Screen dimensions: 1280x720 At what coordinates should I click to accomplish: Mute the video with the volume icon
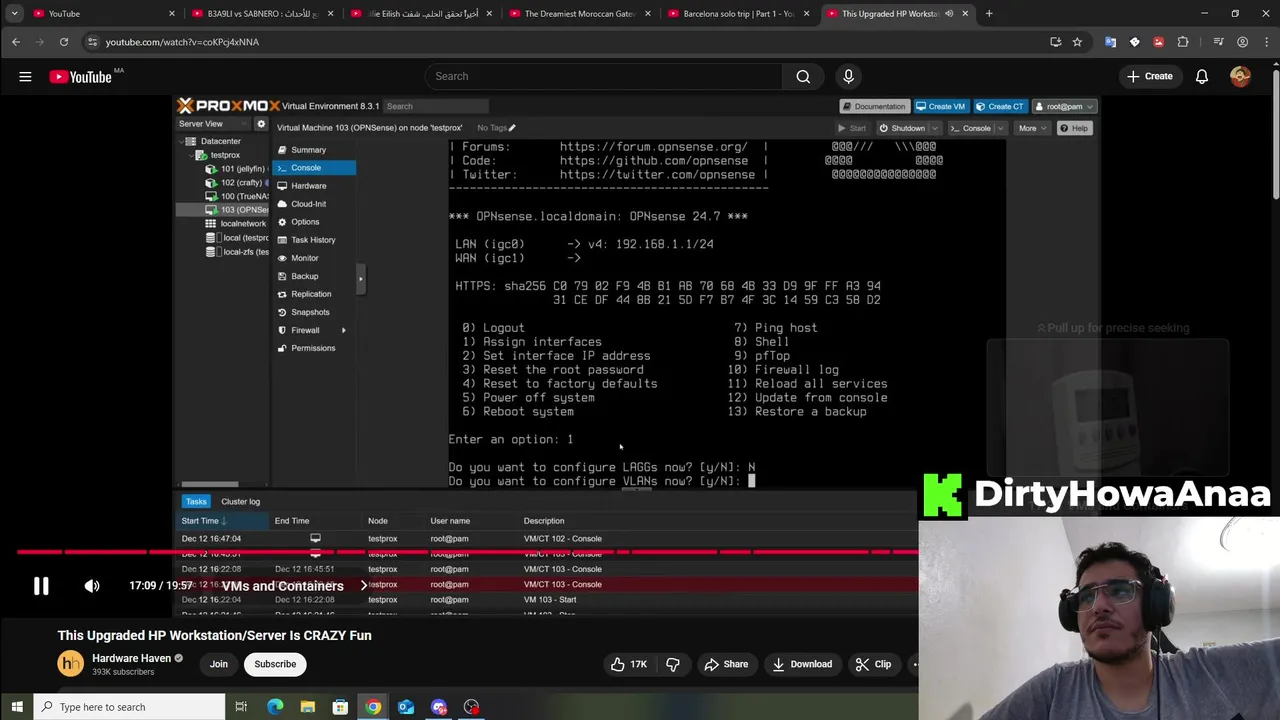coord(92,586)
